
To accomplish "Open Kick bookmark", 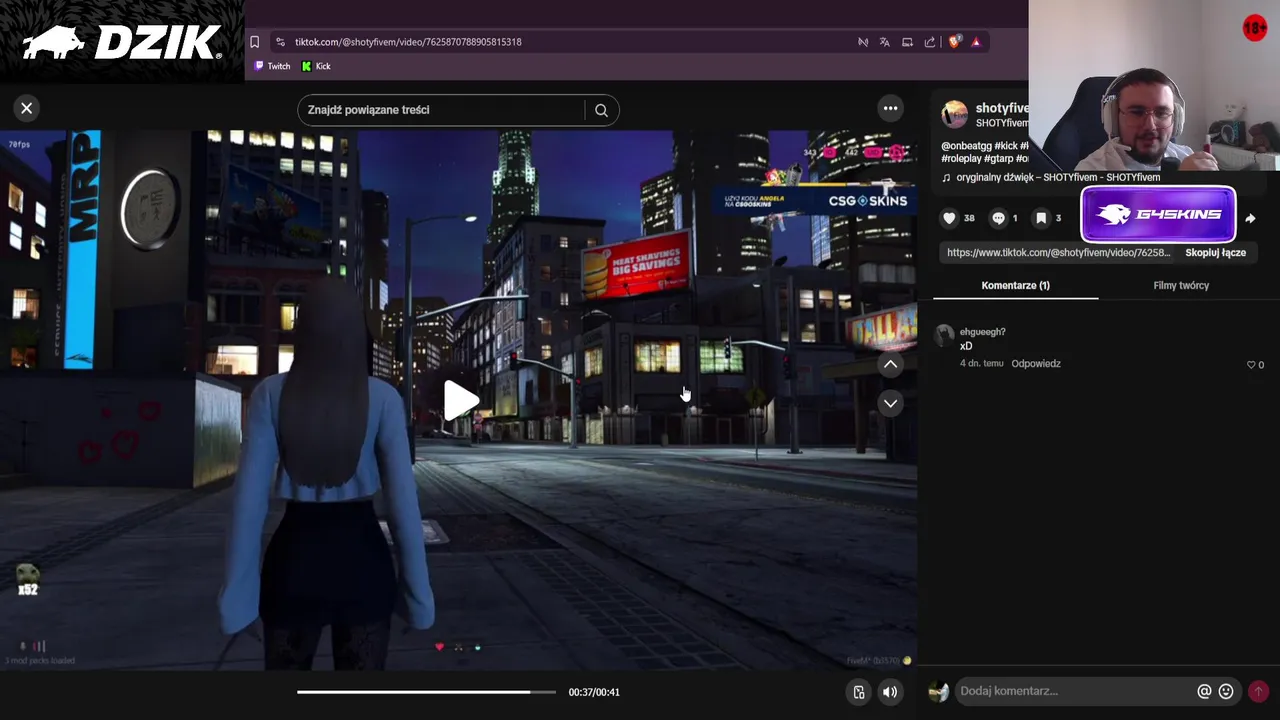I will (316, 66).
